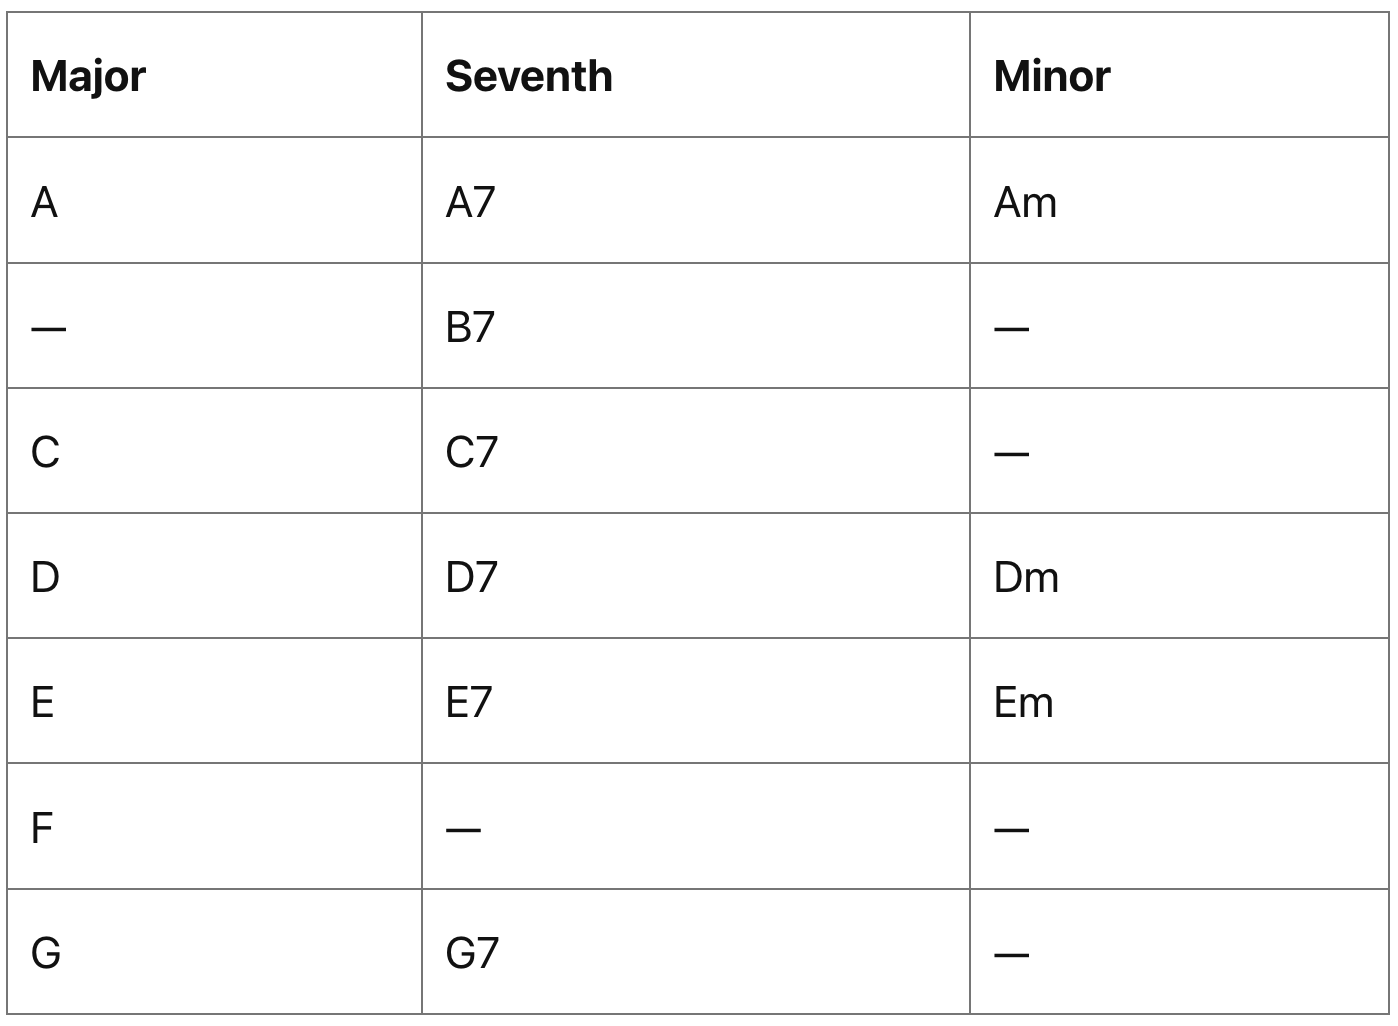Select the Am chord cell

(1025, 203)
